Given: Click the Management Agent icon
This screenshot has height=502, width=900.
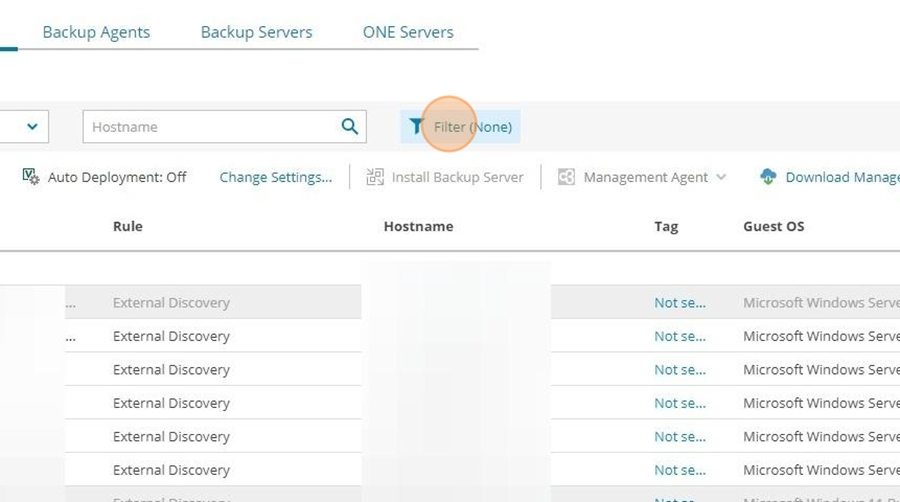Looking at the screenshot, I should pyautogui.click(x=566, y=177).
